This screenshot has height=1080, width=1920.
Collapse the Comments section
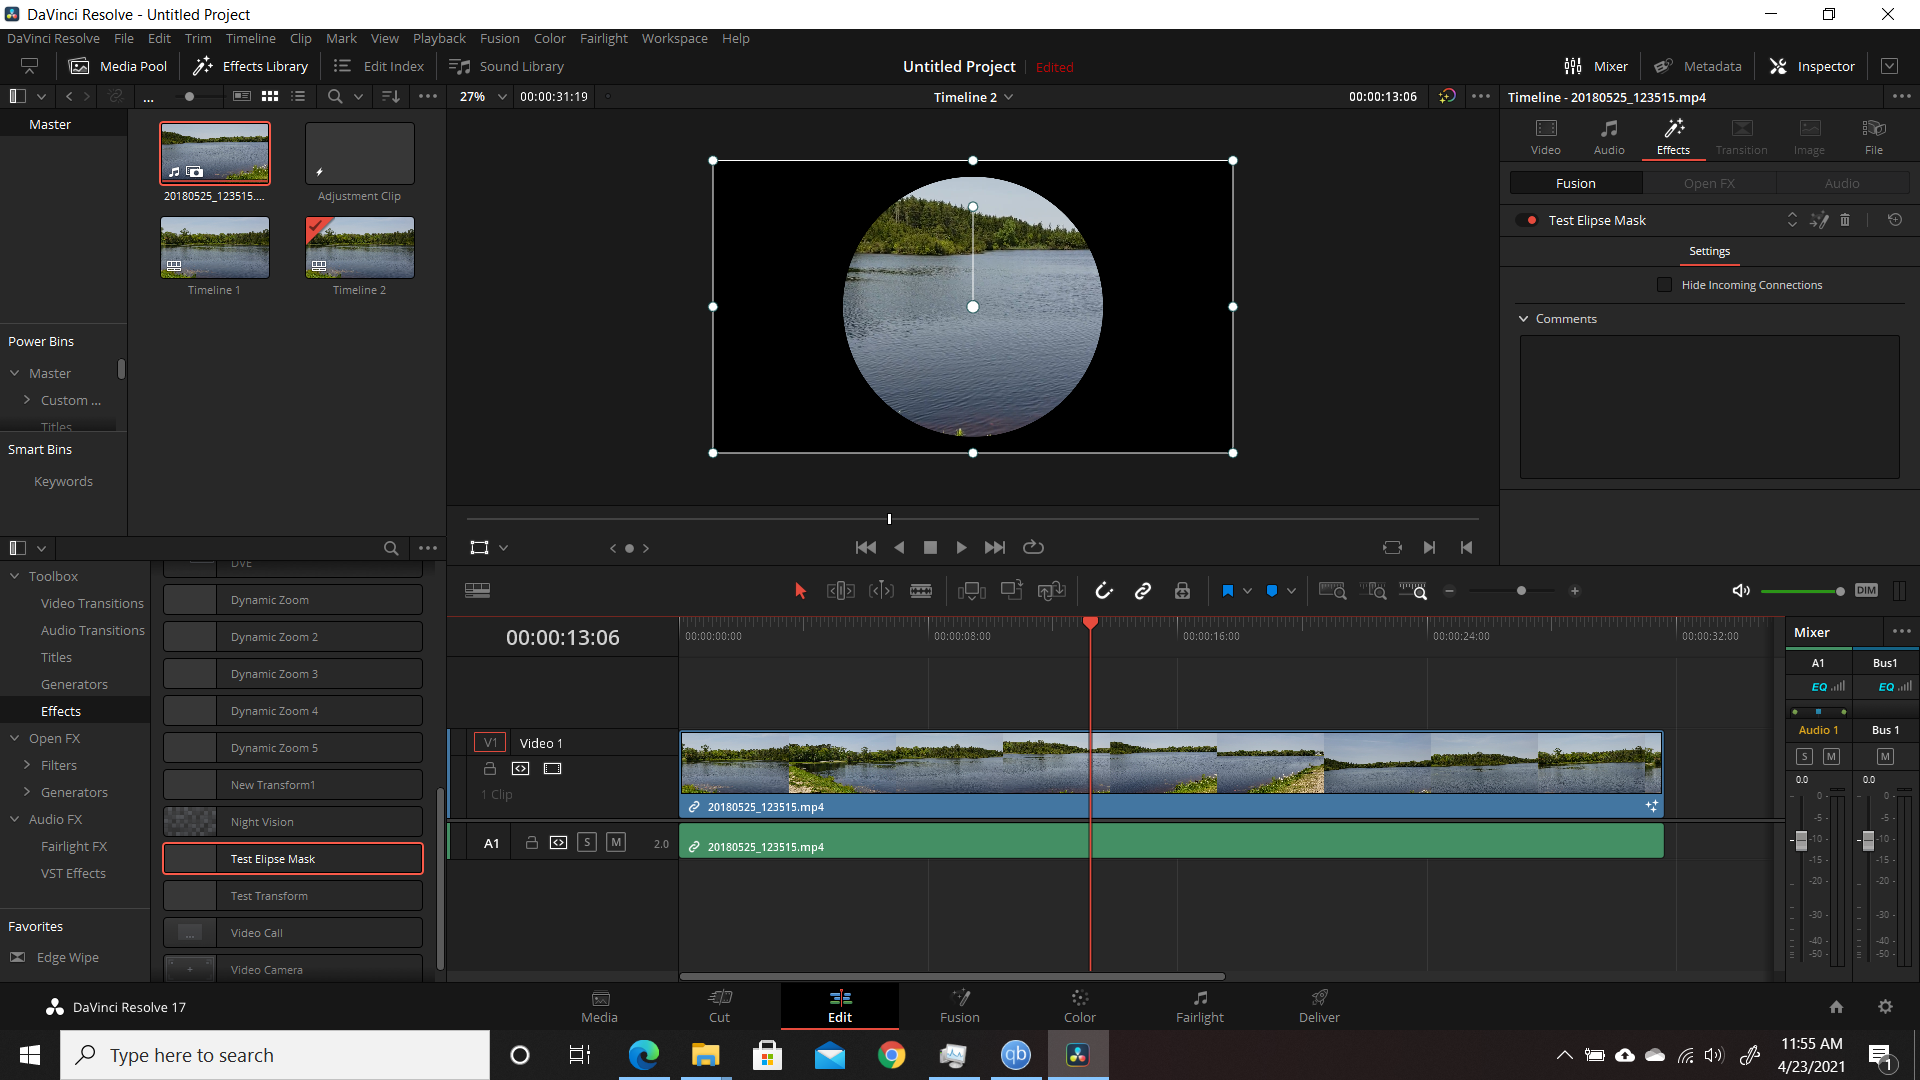coord(1524,319)
